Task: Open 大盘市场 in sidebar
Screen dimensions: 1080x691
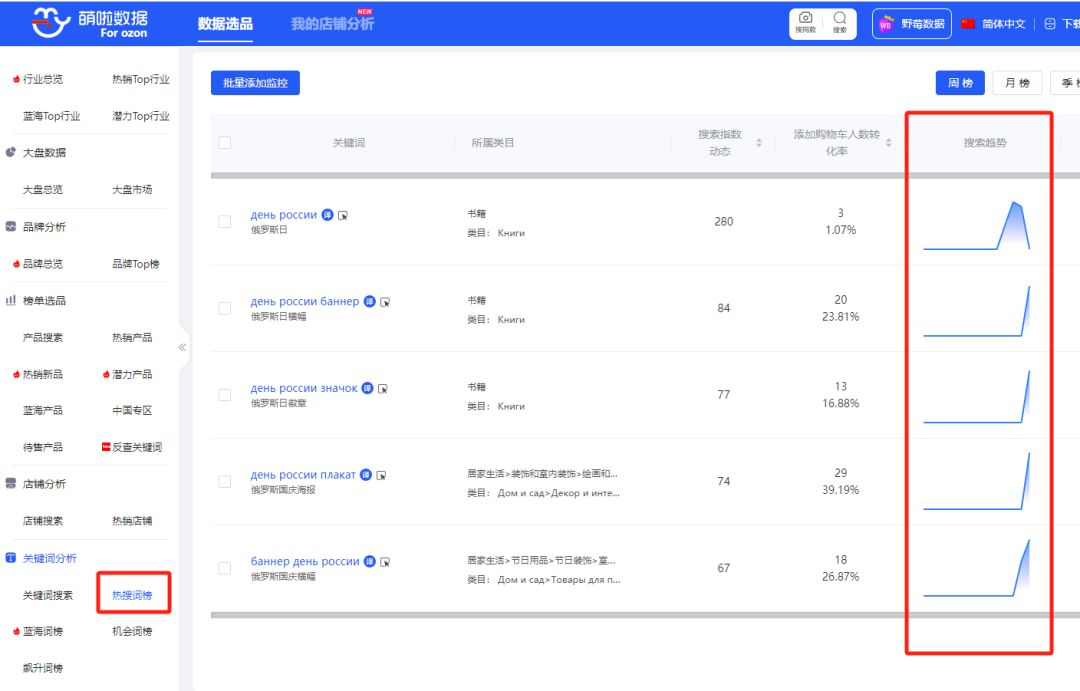Action: click(x=132, y=189)
